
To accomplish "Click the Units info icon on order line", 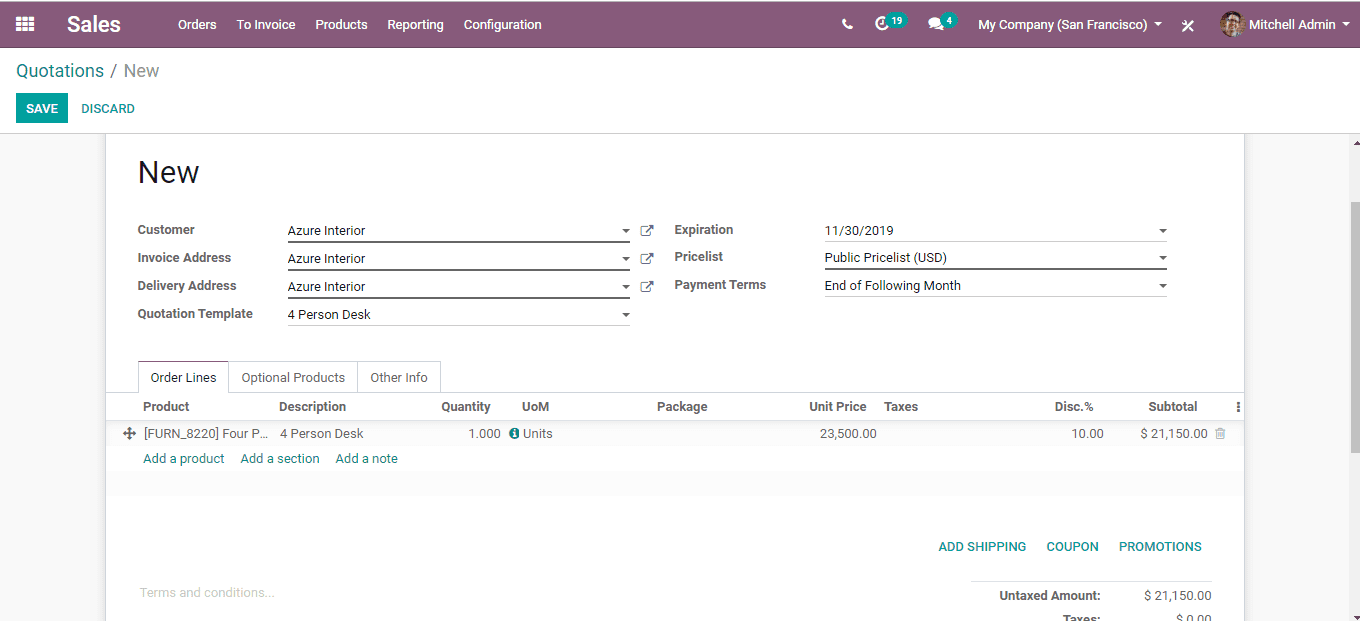I will (x=513, y=433).
